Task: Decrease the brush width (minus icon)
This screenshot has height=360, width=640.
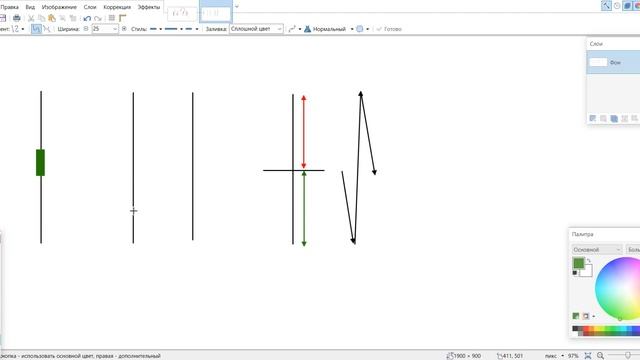Action: tap(86, 29)
